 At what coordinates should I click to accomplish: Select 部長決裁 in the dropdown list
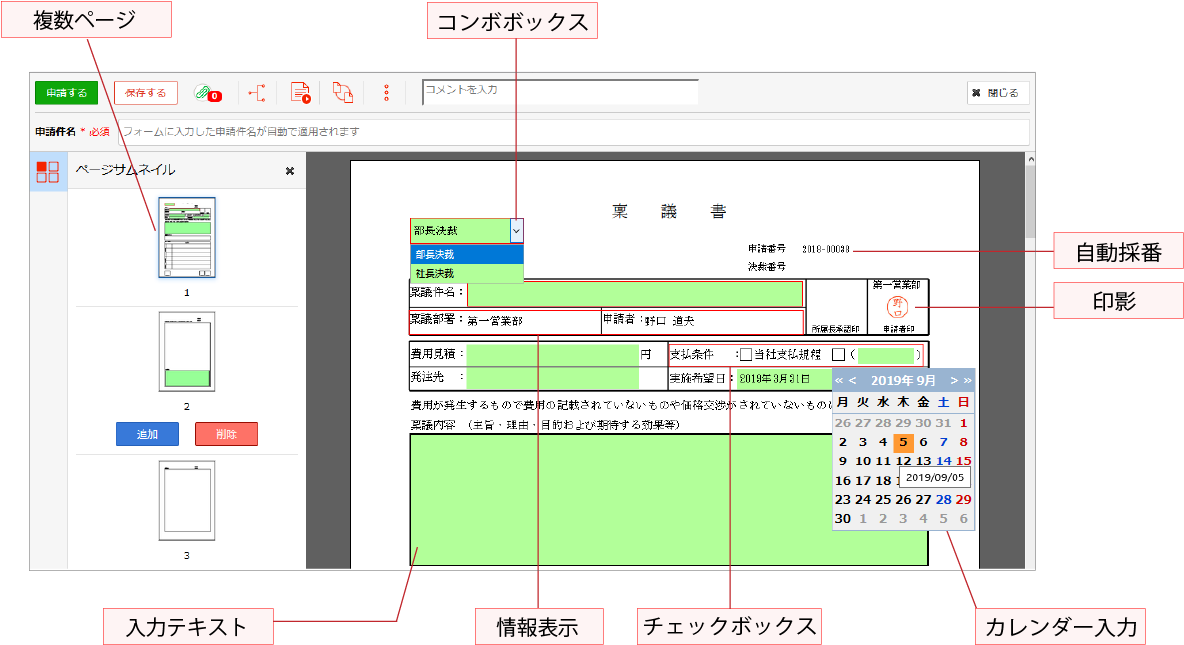(467, 255)
